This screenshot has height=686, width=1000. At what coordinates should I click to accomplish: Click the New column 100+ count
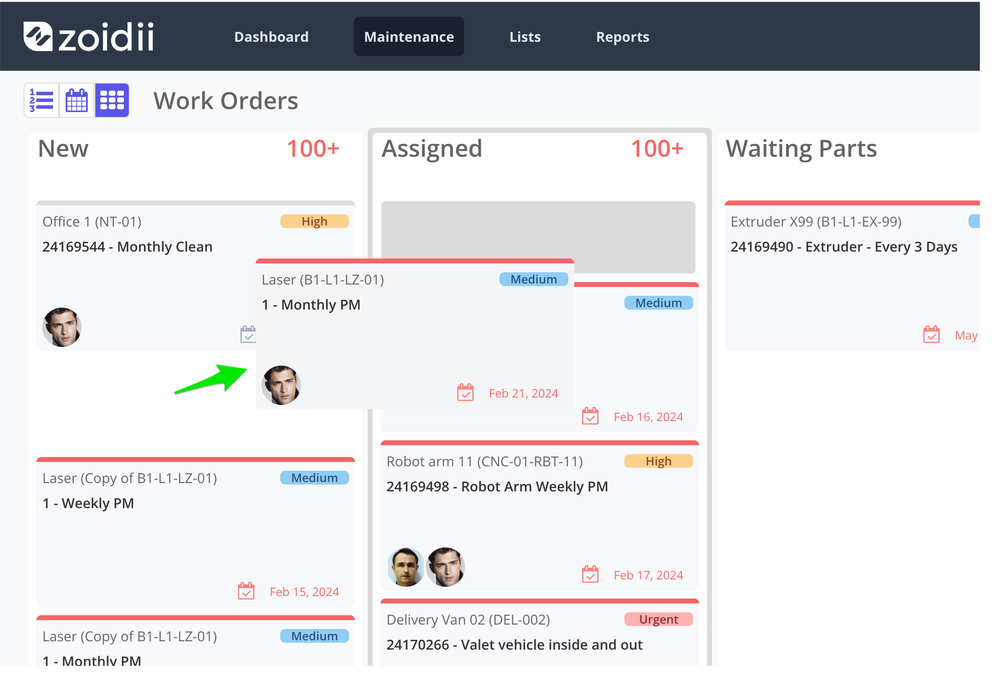[x=312, y=149]
